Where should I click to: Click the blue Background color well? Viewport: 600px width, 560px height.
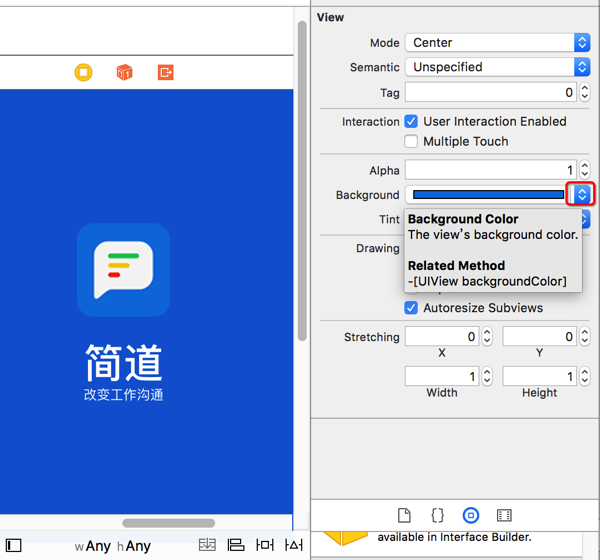click(488, 194)
